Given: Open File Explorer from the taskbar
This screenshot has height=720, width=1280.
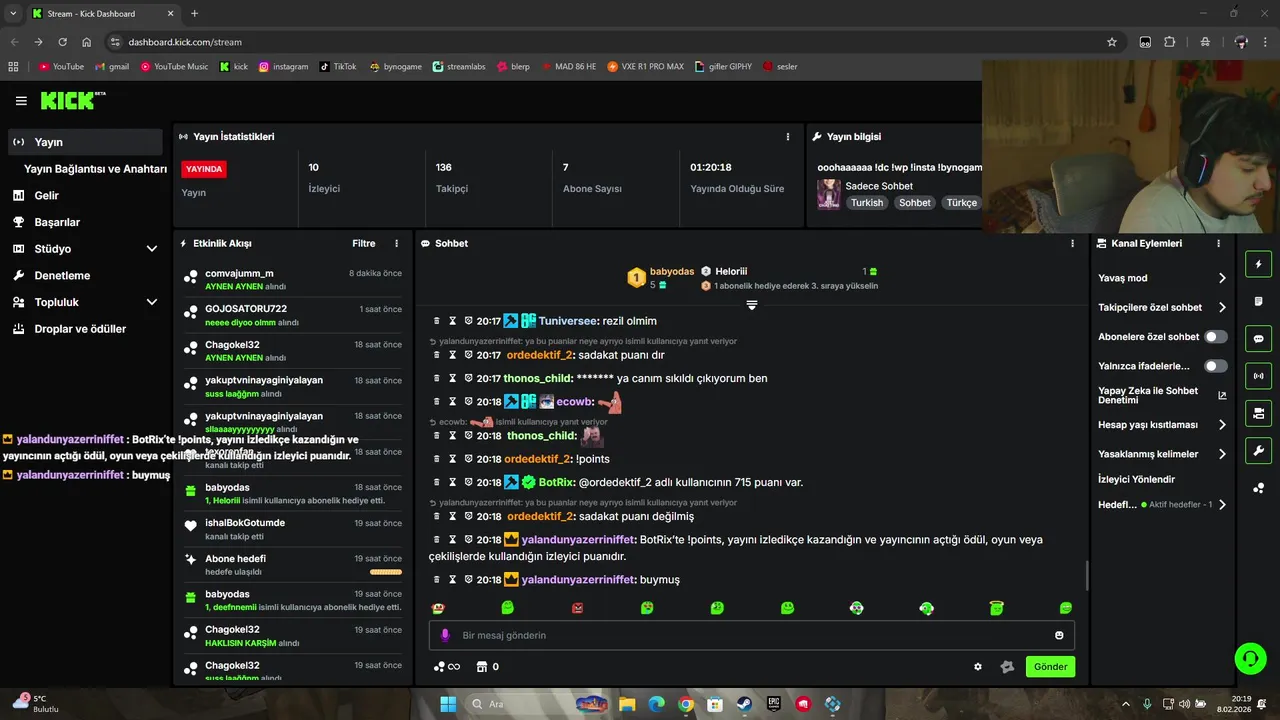Looking at the screenshot, I should 626,704.
